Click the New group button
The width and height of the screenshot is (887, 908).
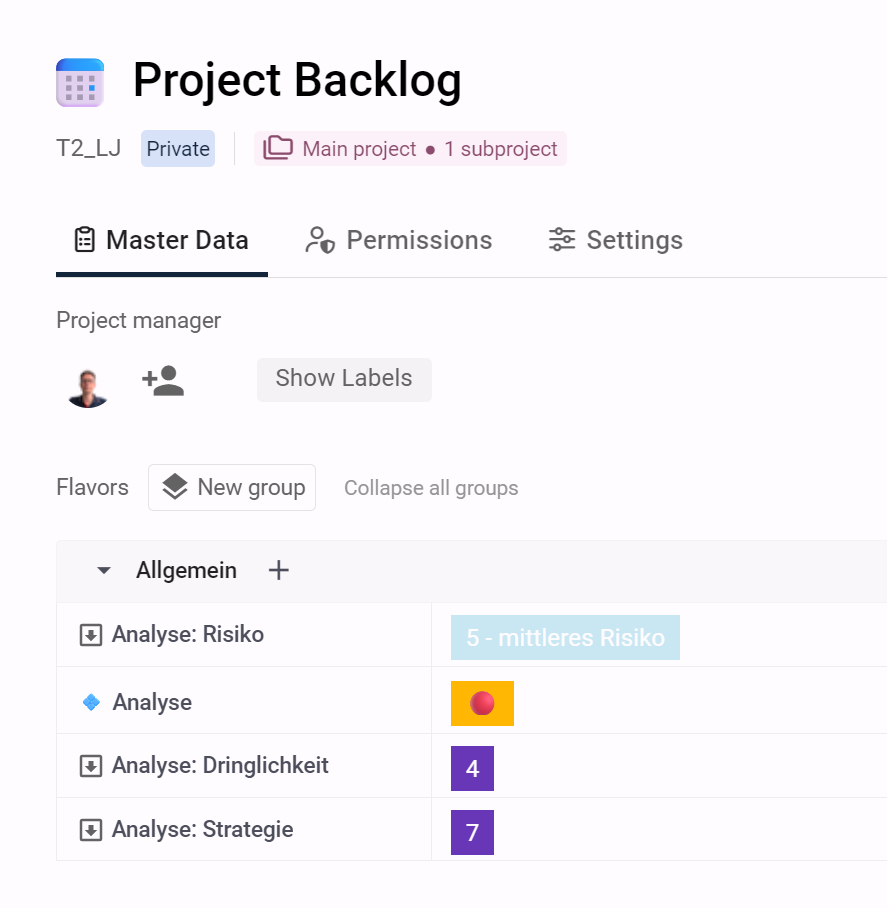(x=232, y=488)
